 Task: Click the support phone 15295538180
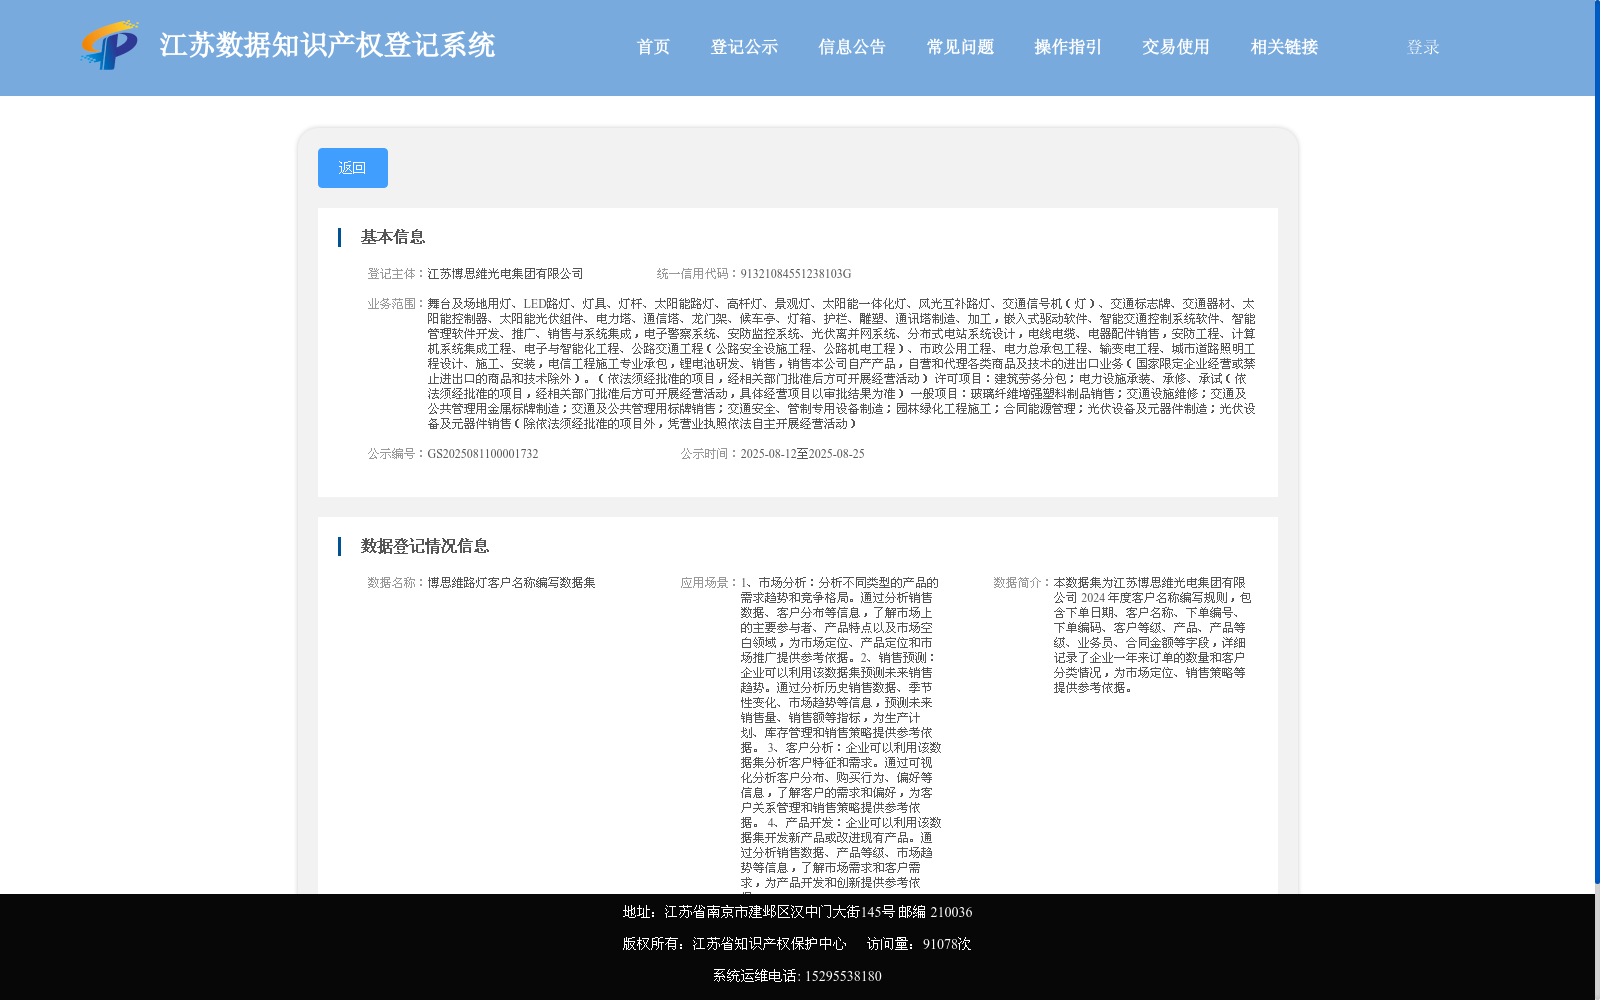(x=843, y=976)
